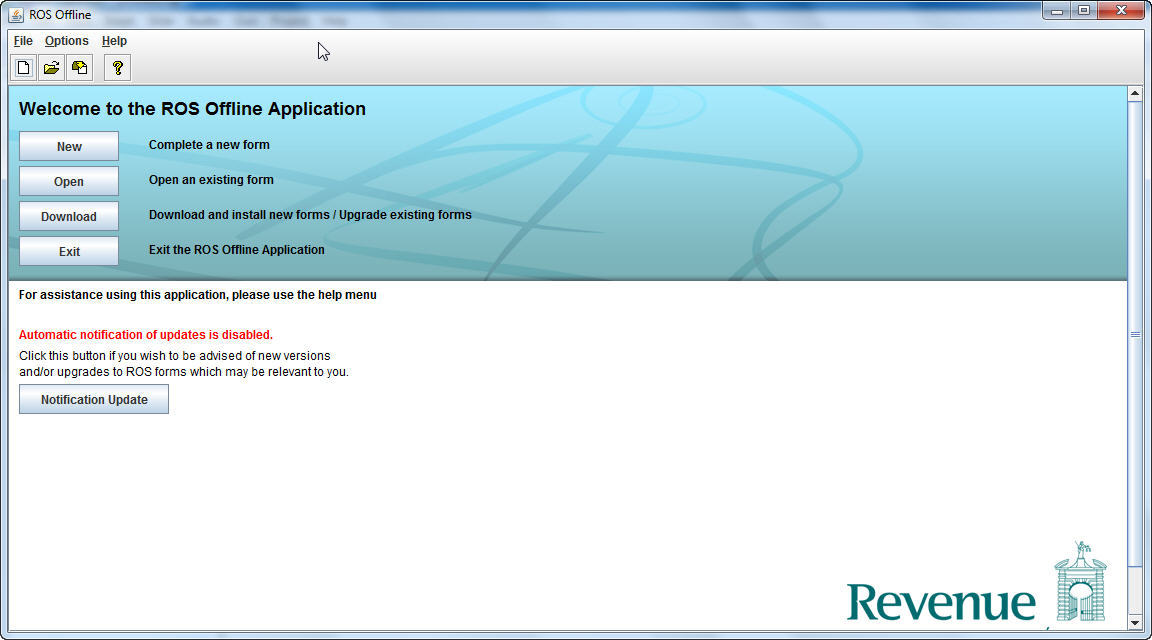
Task: Maximize the ROS Offline window
Action: click(1084, 10)
